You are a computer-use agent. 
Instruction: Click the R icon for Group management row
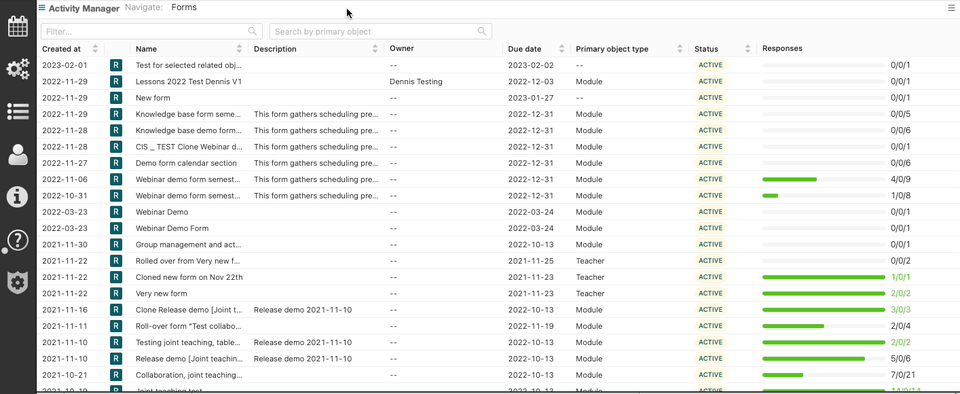pos(116,245)
